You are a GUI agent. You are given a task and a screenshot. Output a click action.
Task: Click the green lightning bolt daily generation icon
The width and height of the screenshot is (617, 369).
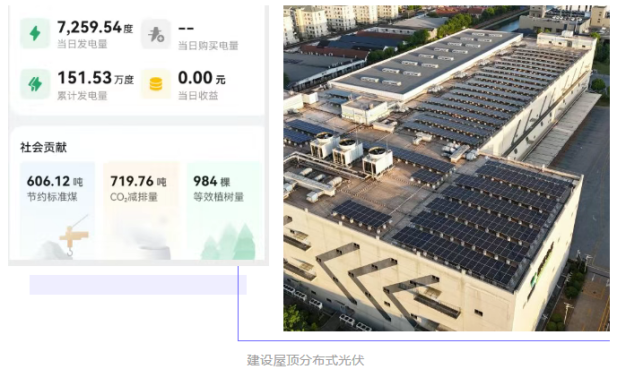pyautogui.click(x=35, y=33)
